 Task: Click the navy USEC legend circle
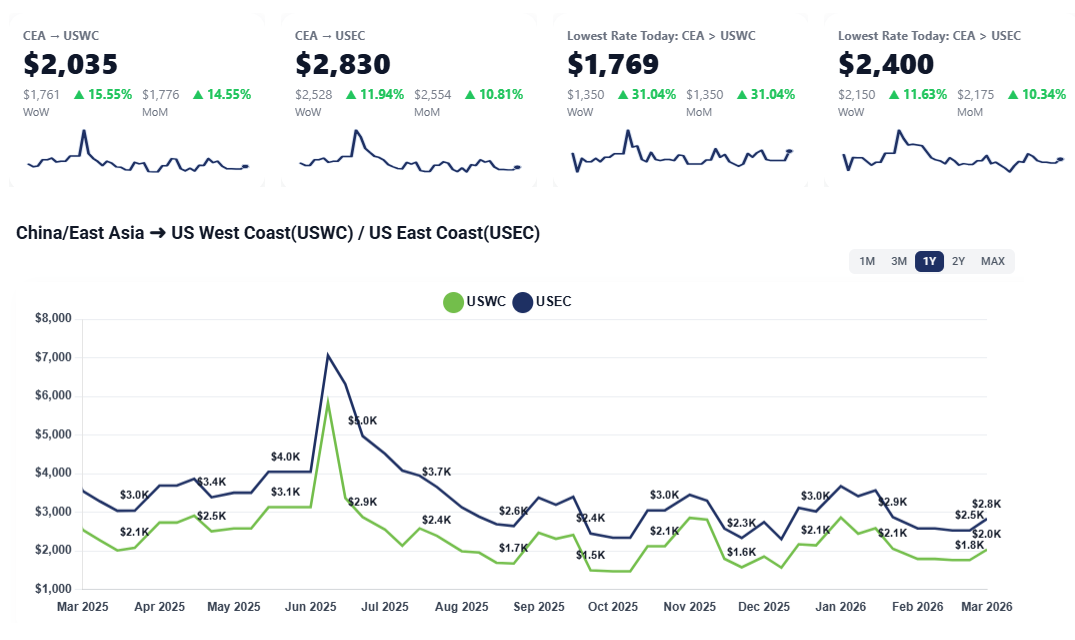(x=523, y=302)
